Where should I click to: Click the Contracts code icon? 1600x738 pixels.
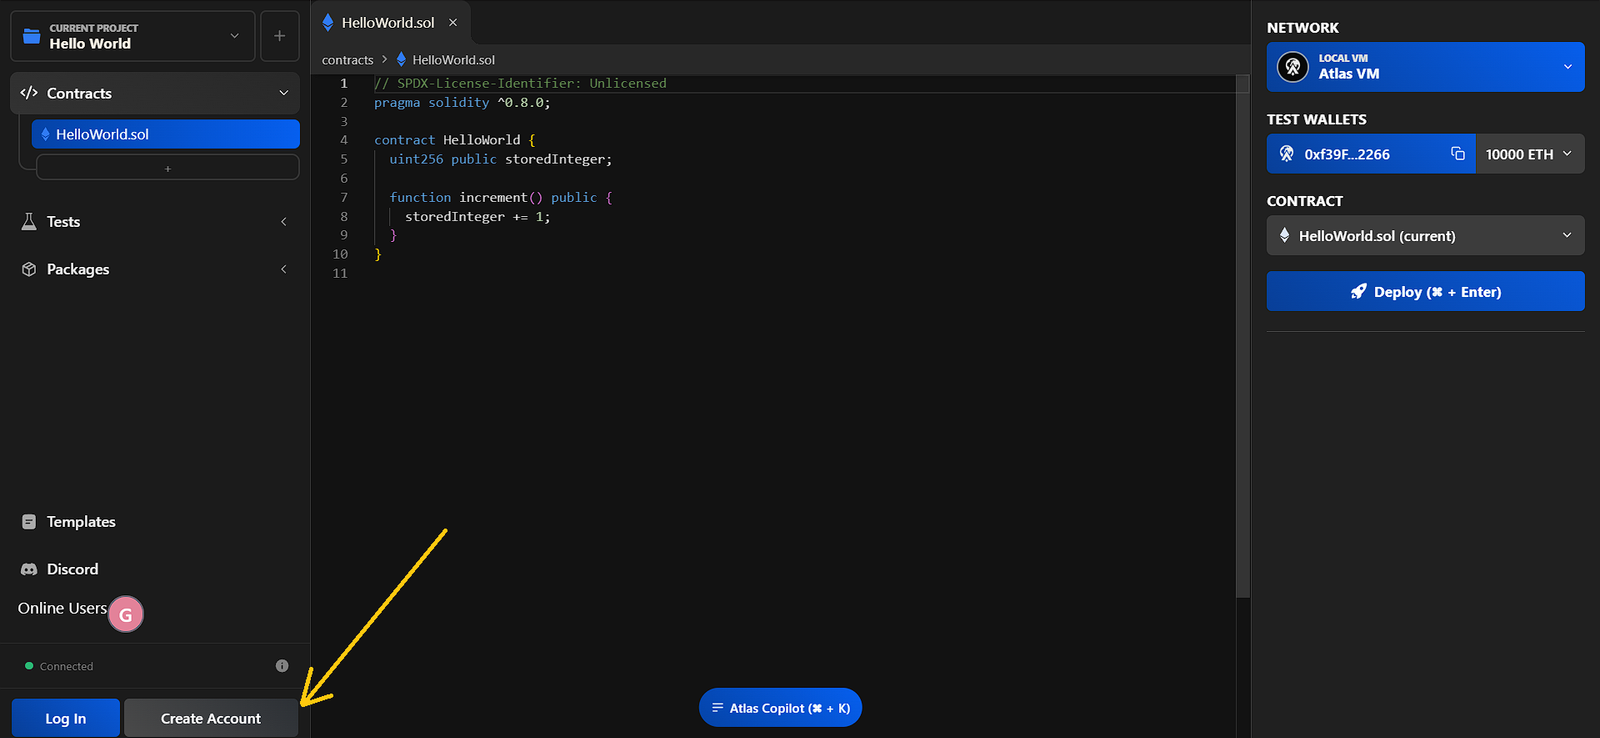click(x=29, y=93)
